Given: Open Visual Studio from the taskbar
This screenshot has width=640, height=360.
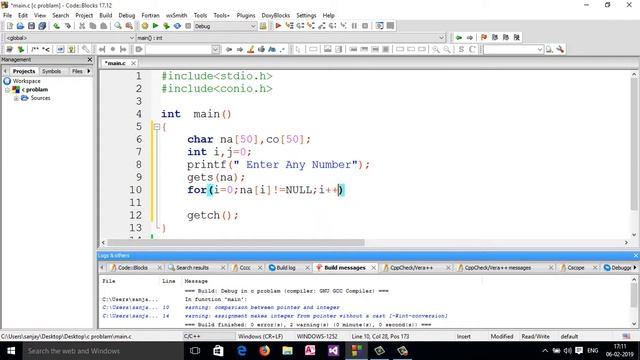Looking at the screenshot, I should (x=333, y=351).
